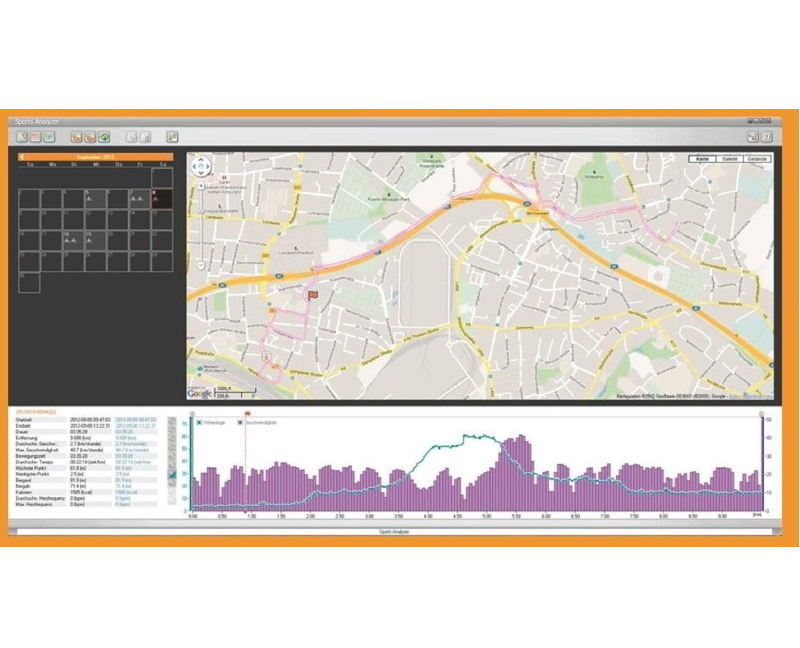Screen dimensions: 800x648
Task: Click the lone green icon after the grey toolbar icons
Action: pos(172,137)
